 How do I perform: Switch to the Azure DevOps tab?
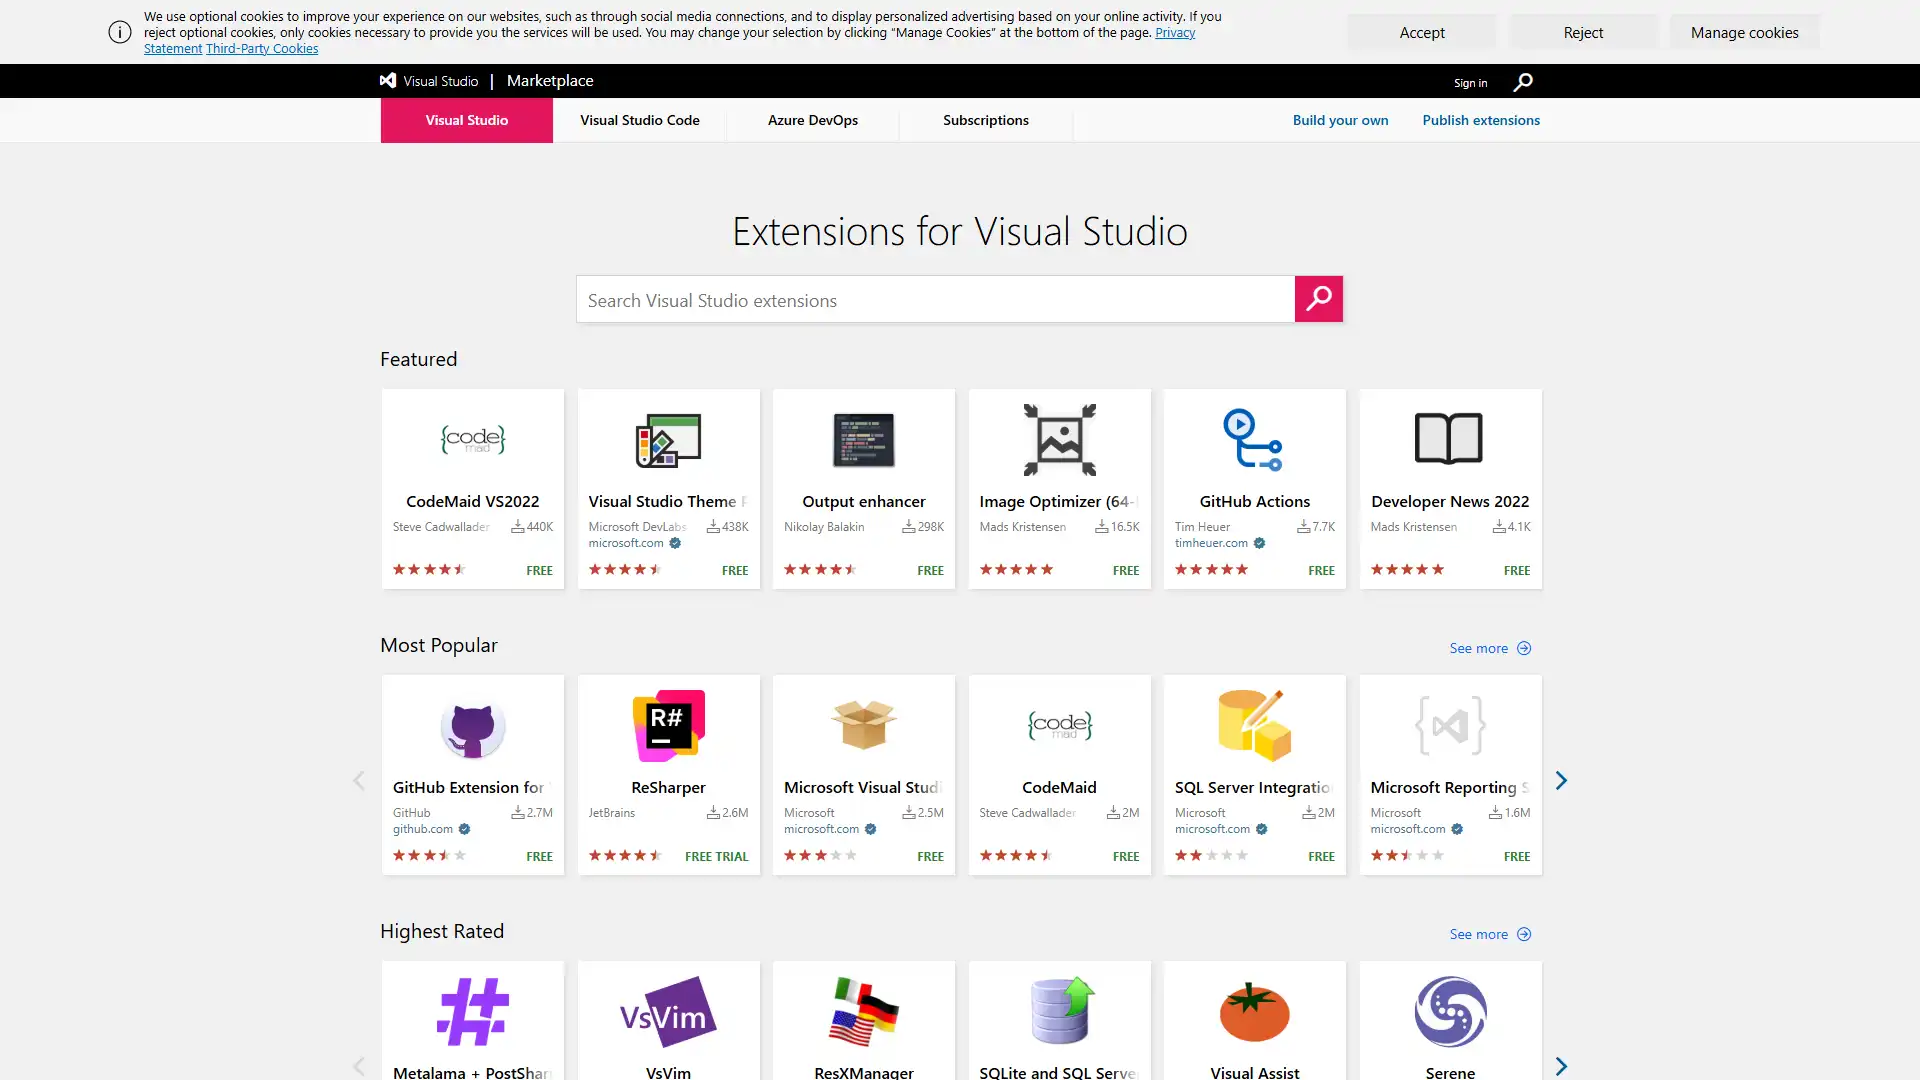813,120
